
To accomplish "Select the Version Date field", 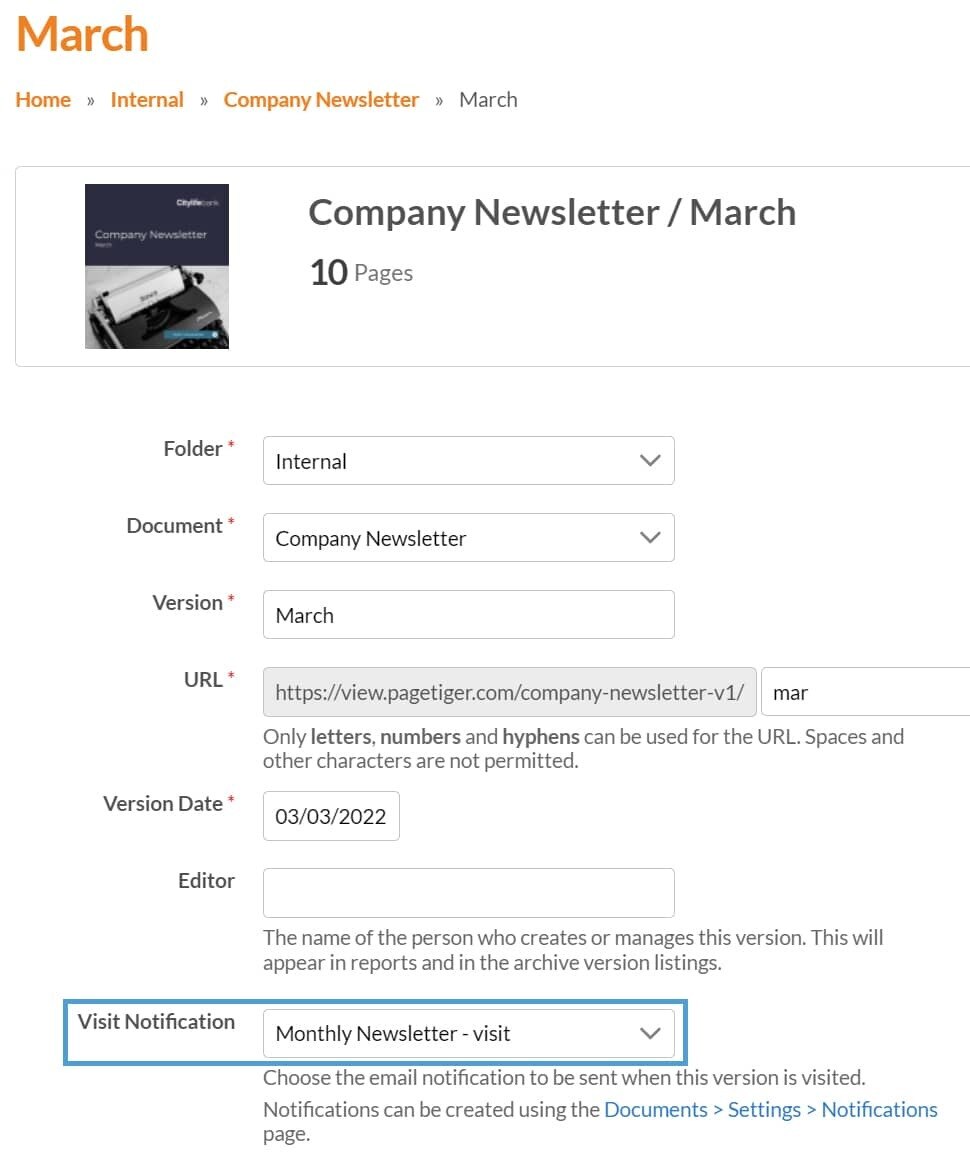I will coord(331,816).
